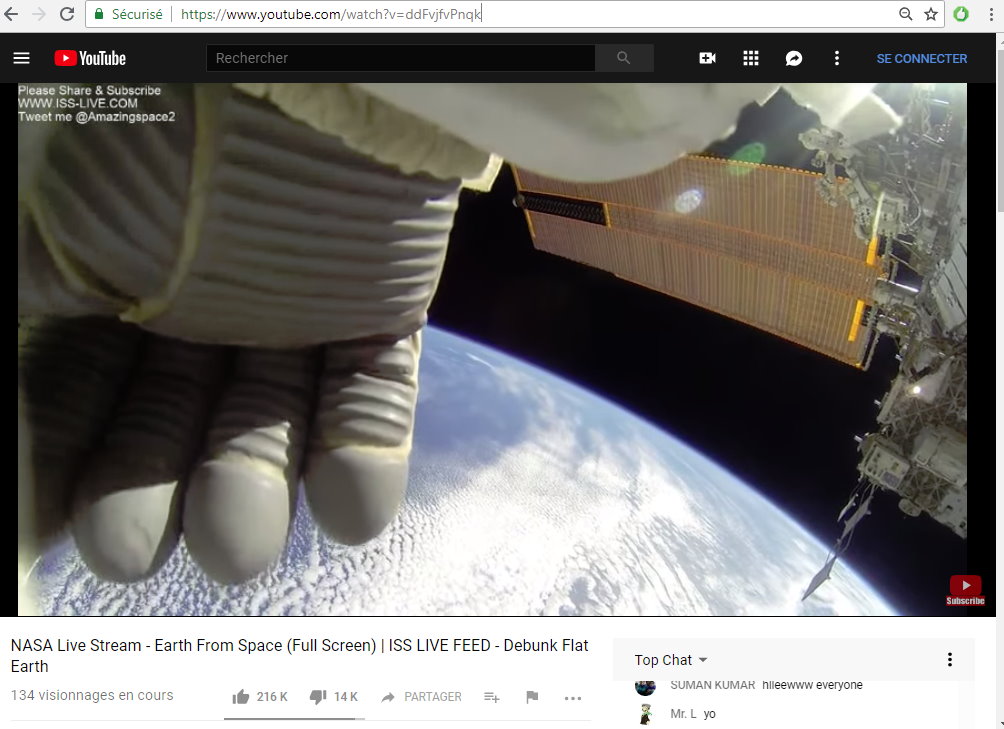Image resolution: width=1004 pixels, height=729 pixels.
Task: Add video to playlist icon
Action: 492,697
